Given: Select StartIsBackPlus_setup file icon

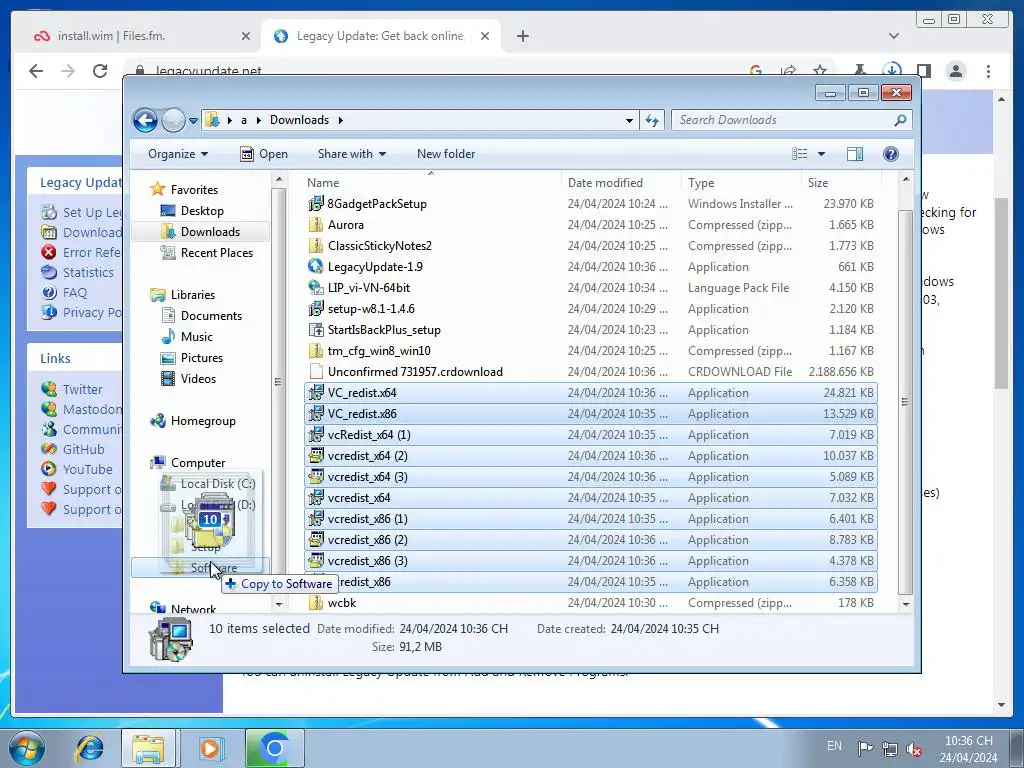Looking at the screenshot, I should point(316,330).
